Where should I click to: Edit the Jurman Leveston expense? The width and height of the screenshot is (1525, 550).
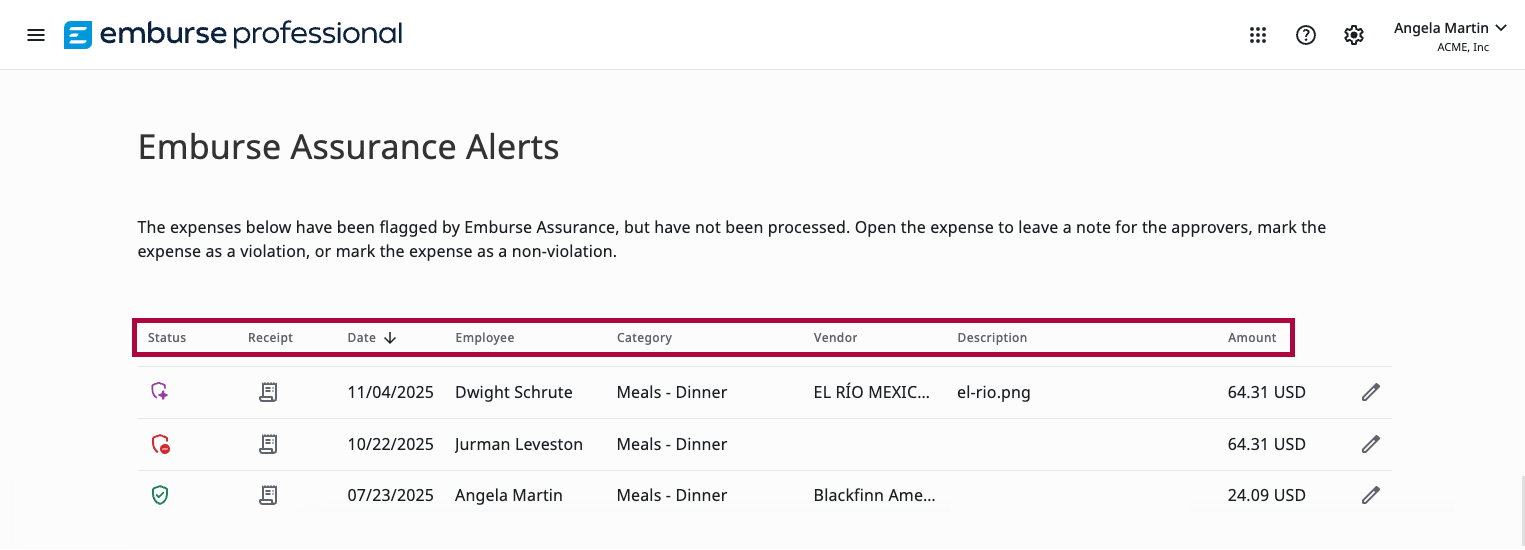pos(1370,444)
